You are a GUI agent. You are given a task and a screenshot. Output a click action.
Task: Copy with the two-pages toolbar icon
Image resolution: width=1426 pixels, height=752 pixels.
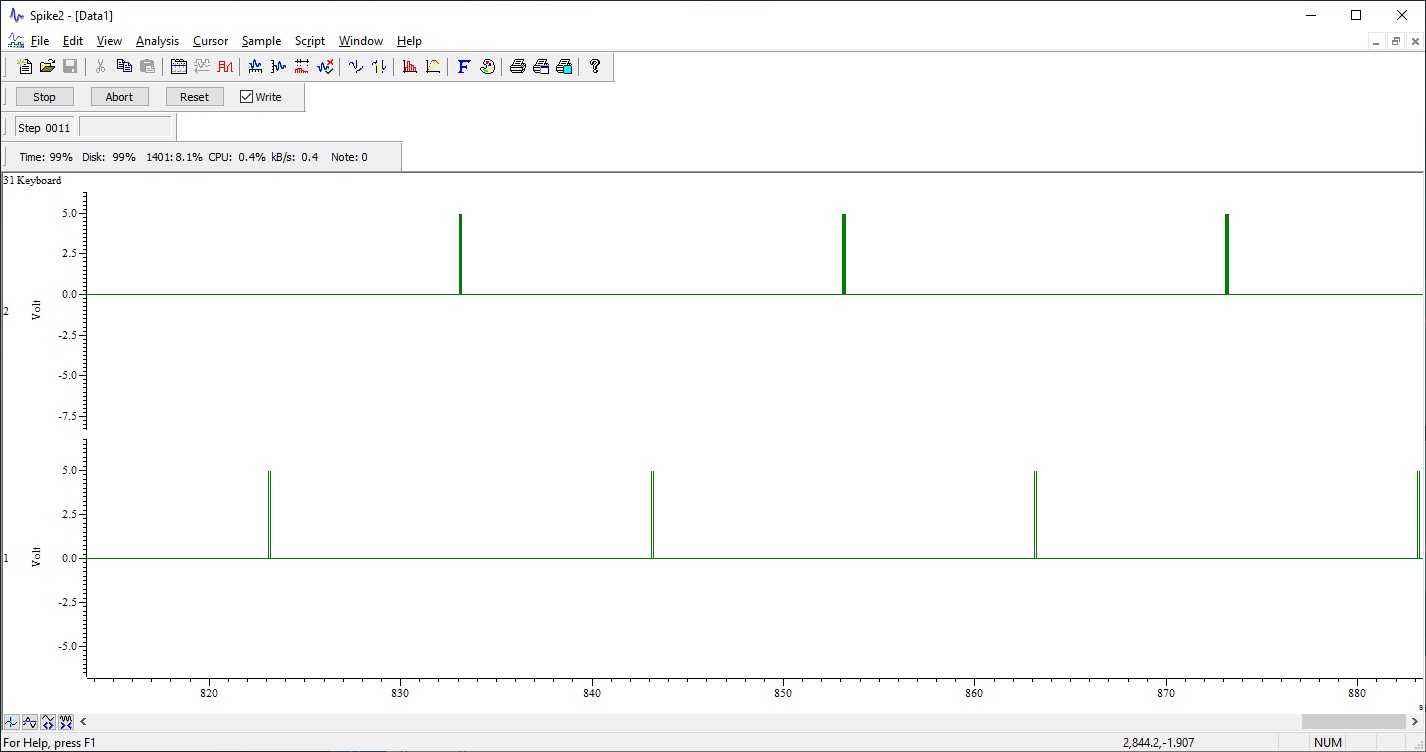(x=124, y=67)
